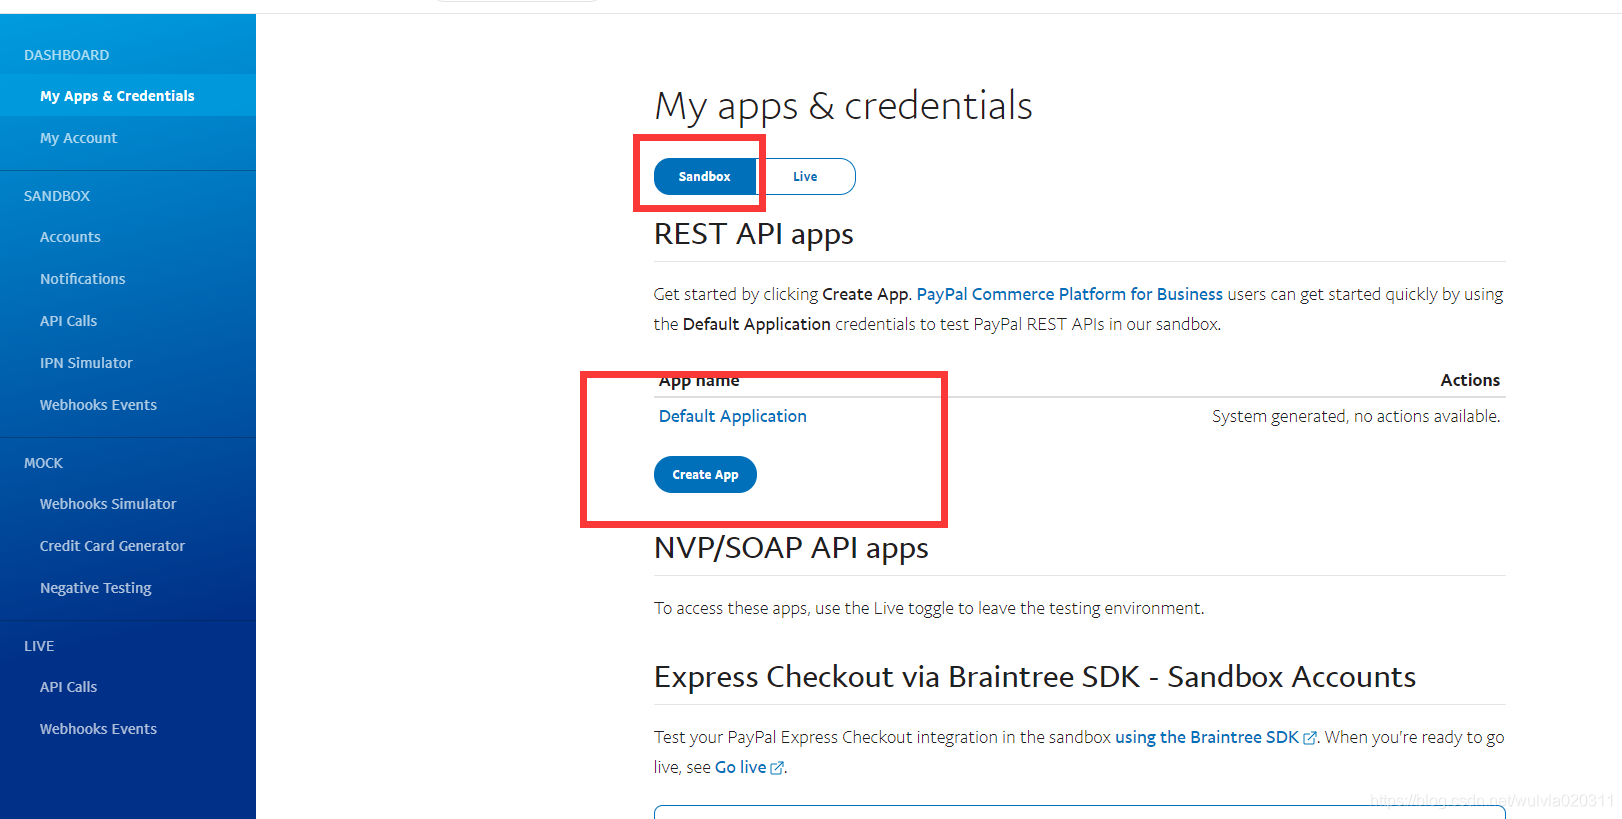Switch to Sandbox toggle

point(705,177)
